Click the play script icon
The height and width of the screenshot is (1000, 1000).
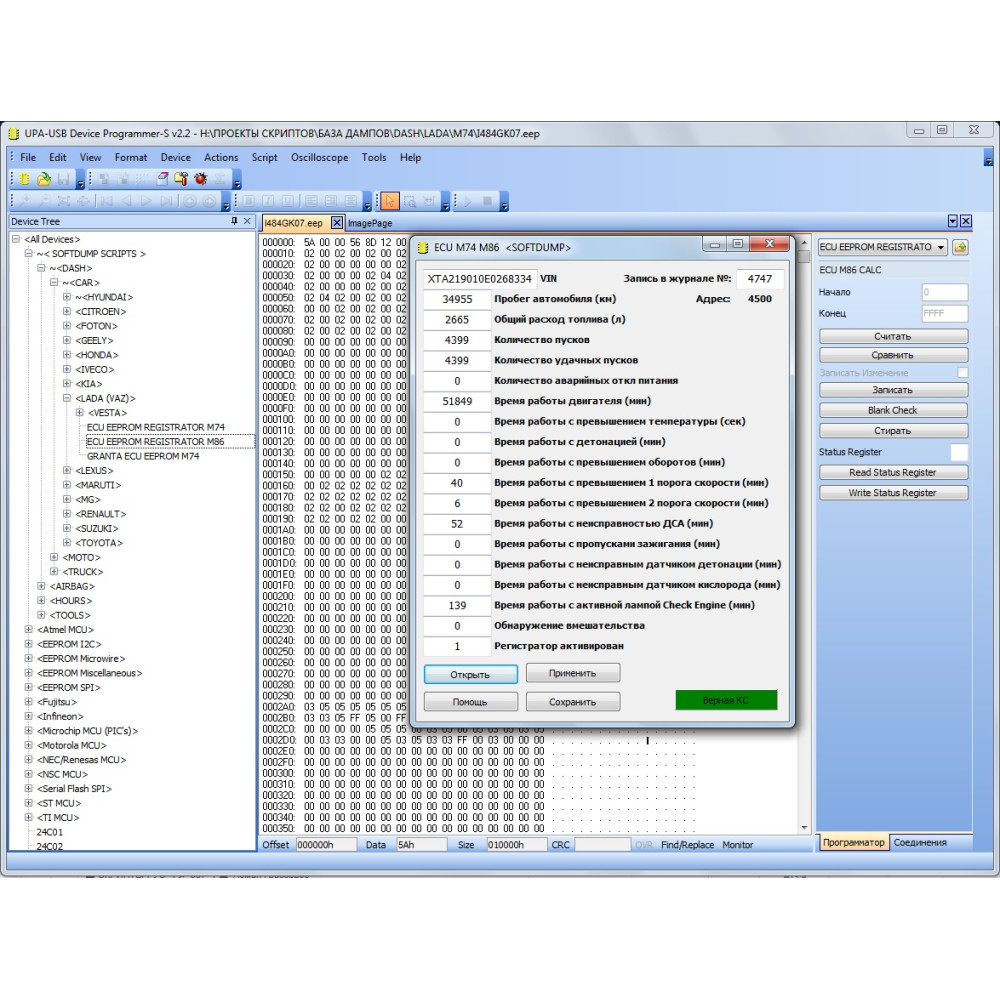[467, 201]
